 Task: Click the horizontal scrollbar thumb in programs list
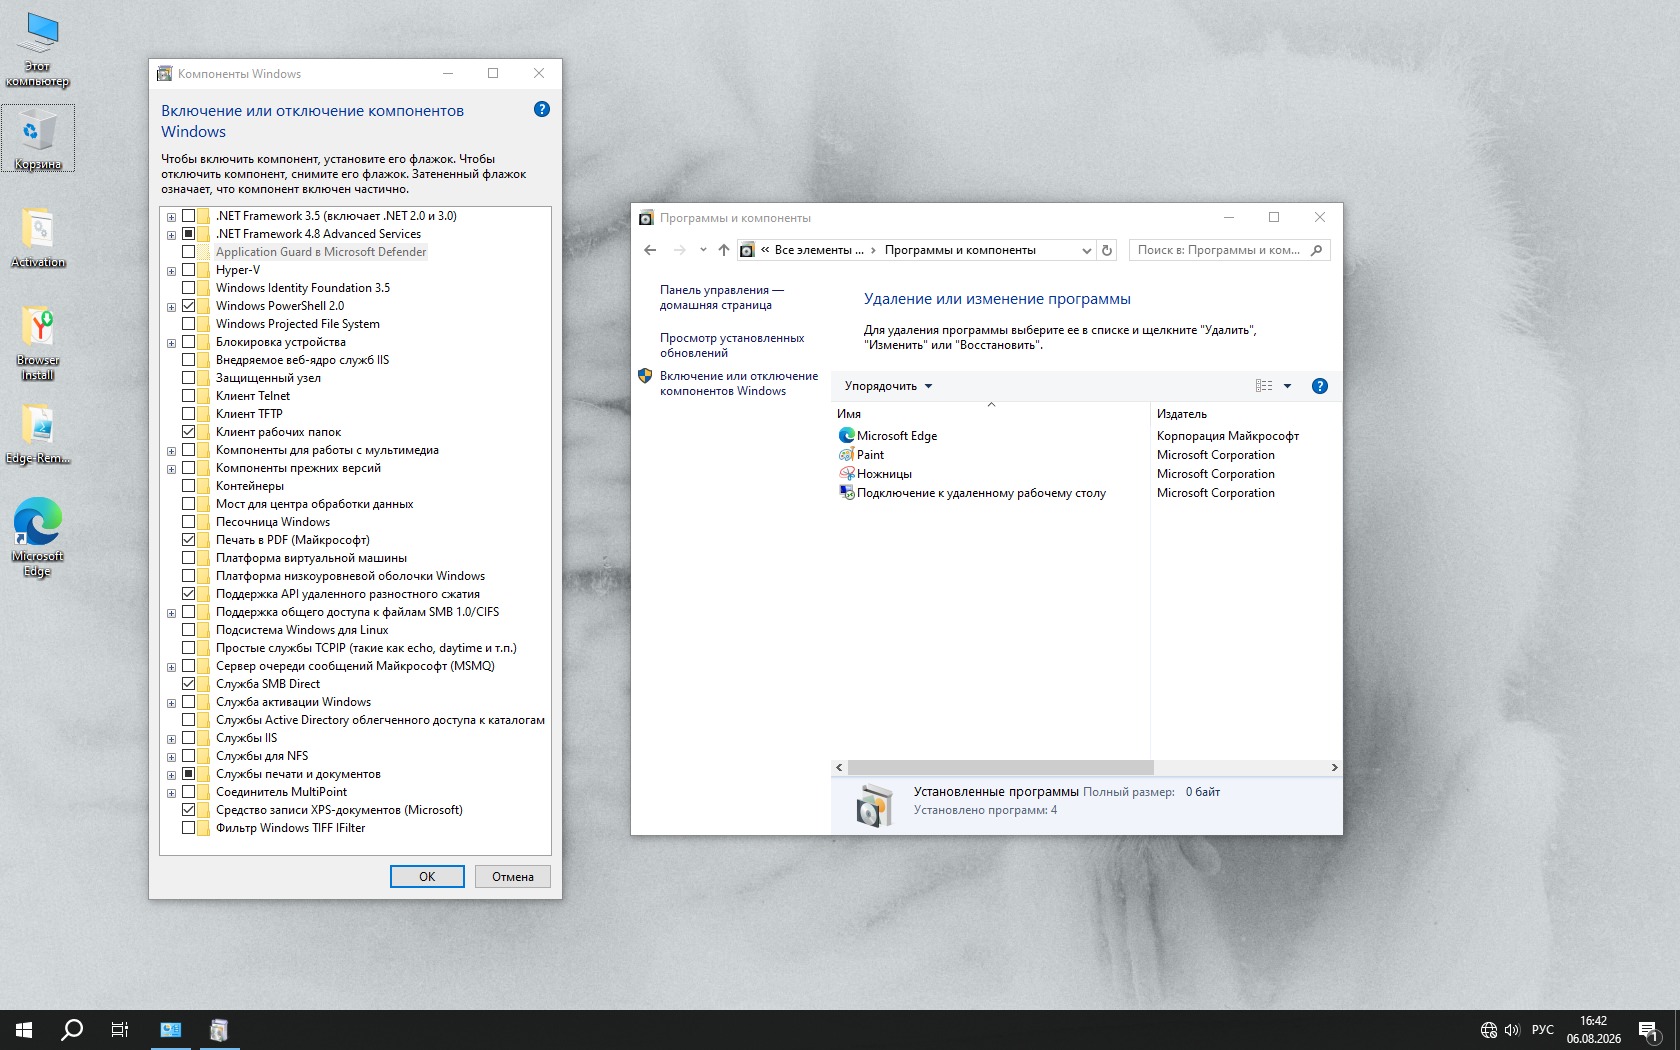point(1001,768)
